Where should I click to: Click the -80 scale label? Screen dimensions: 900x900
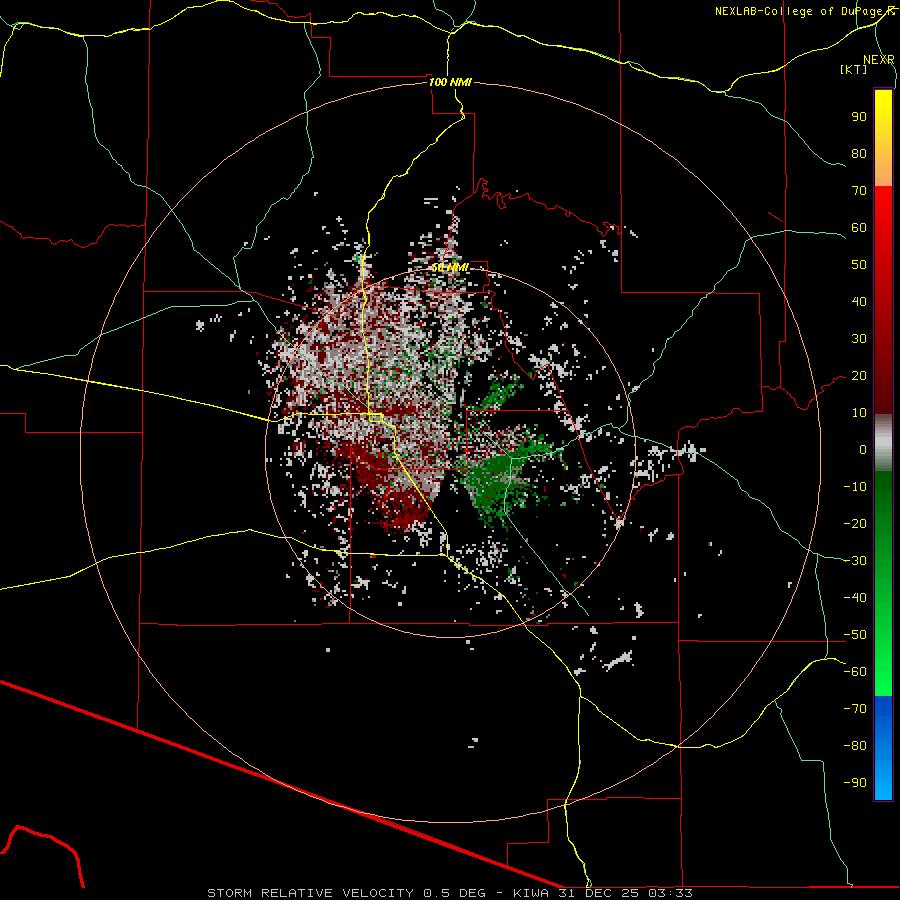pyautogui.click(x=855, y=746)
